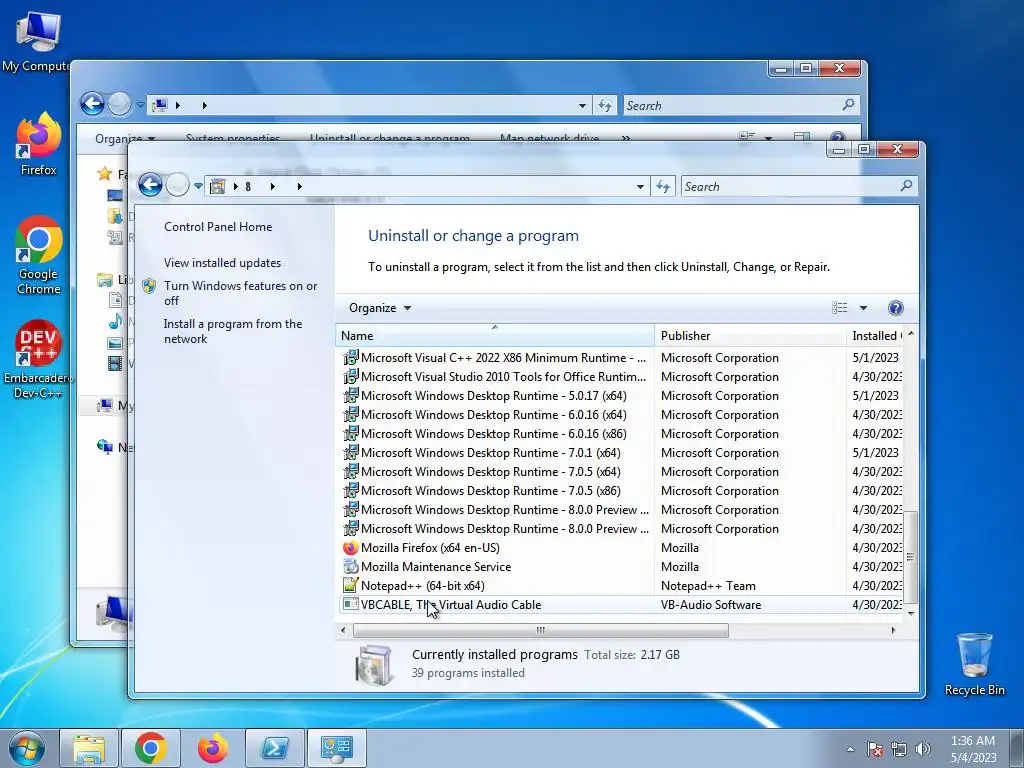The image size is (1024, 768).
Task: Open the Organize menu in Programs window
Action: [379, 308]
